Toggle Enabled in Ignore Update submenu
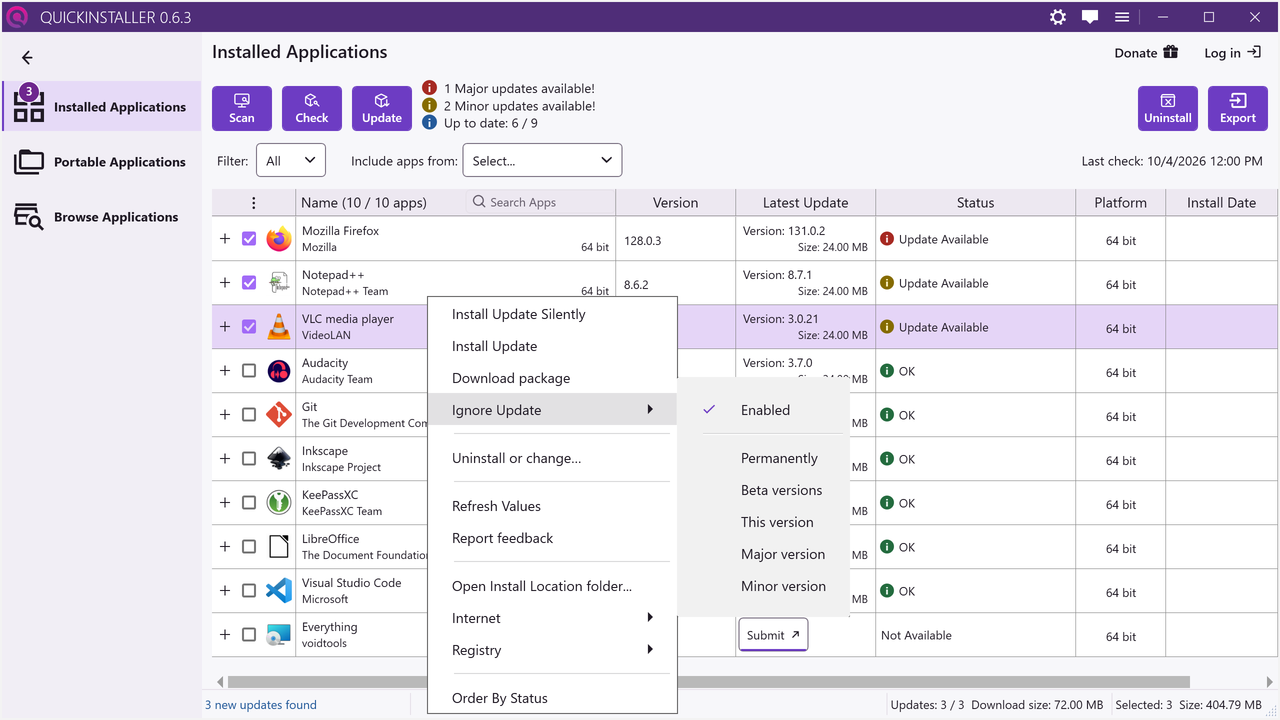Screen dimensions: 1280x720 coord(764,410)
